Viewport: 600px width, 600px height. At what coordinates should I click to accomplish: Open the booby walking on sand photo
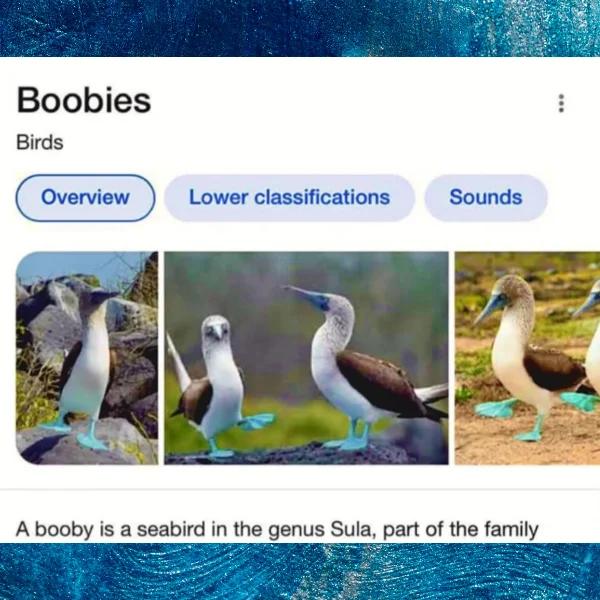click(x=527, y=358)
